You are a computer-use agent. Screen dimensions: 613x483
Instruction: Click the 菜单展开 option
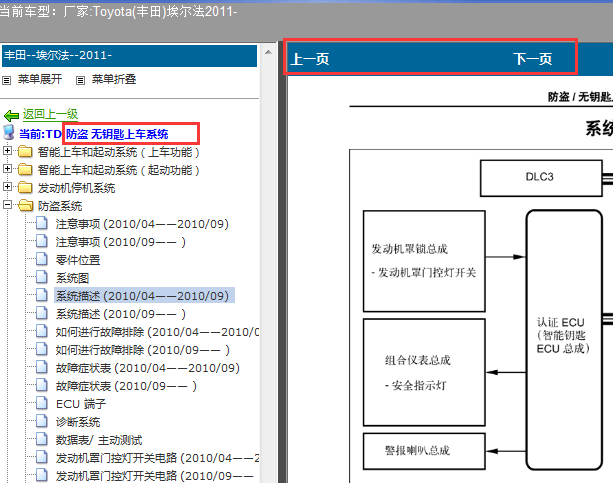(x=40, y=79)
